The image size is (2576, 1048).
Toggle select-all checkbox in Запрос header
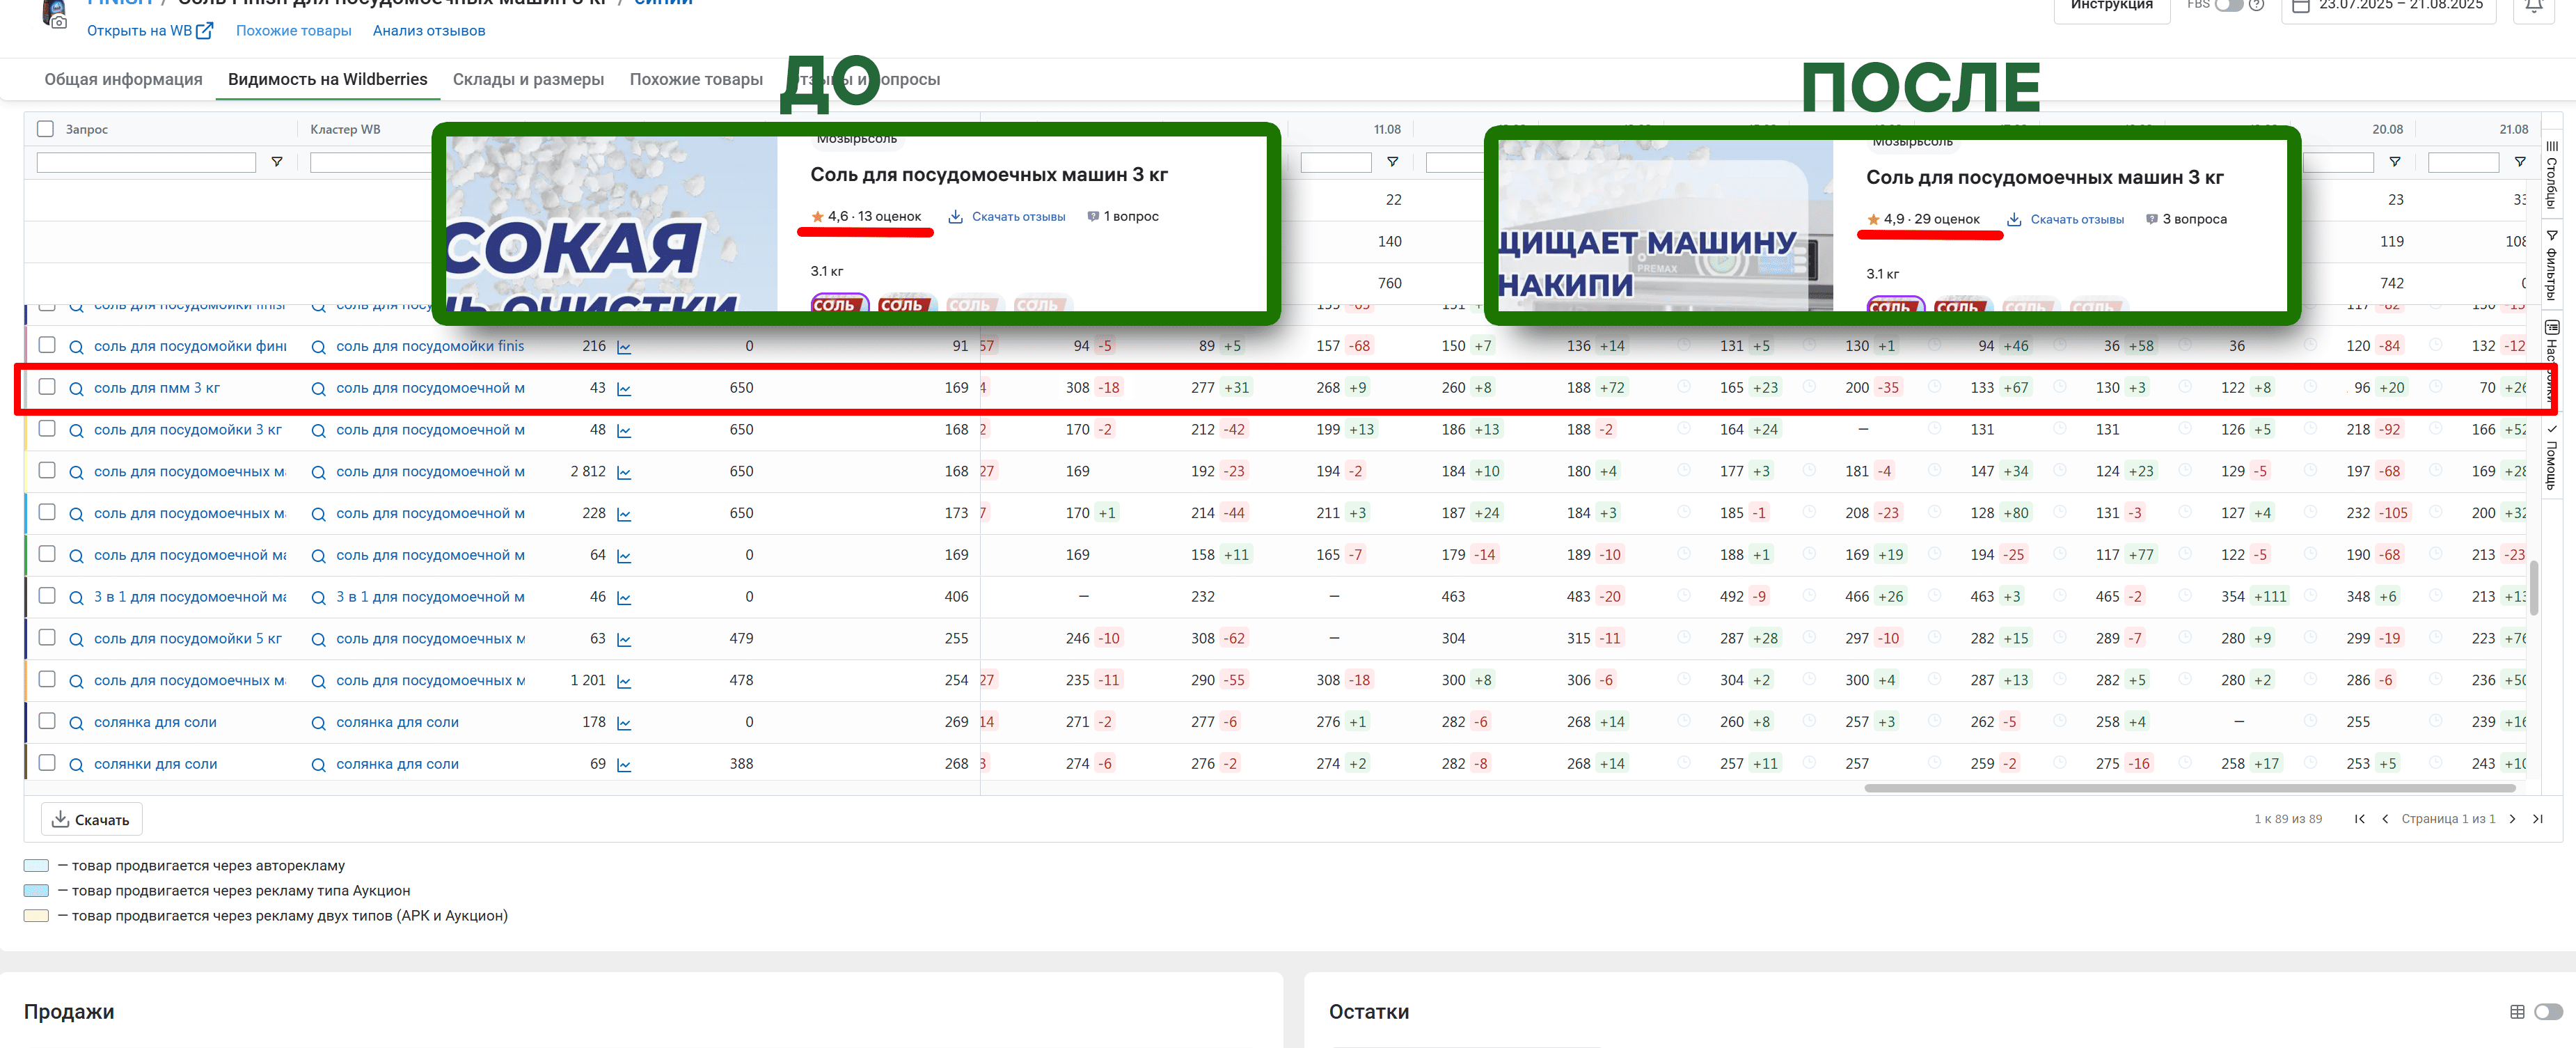(45, 129)
